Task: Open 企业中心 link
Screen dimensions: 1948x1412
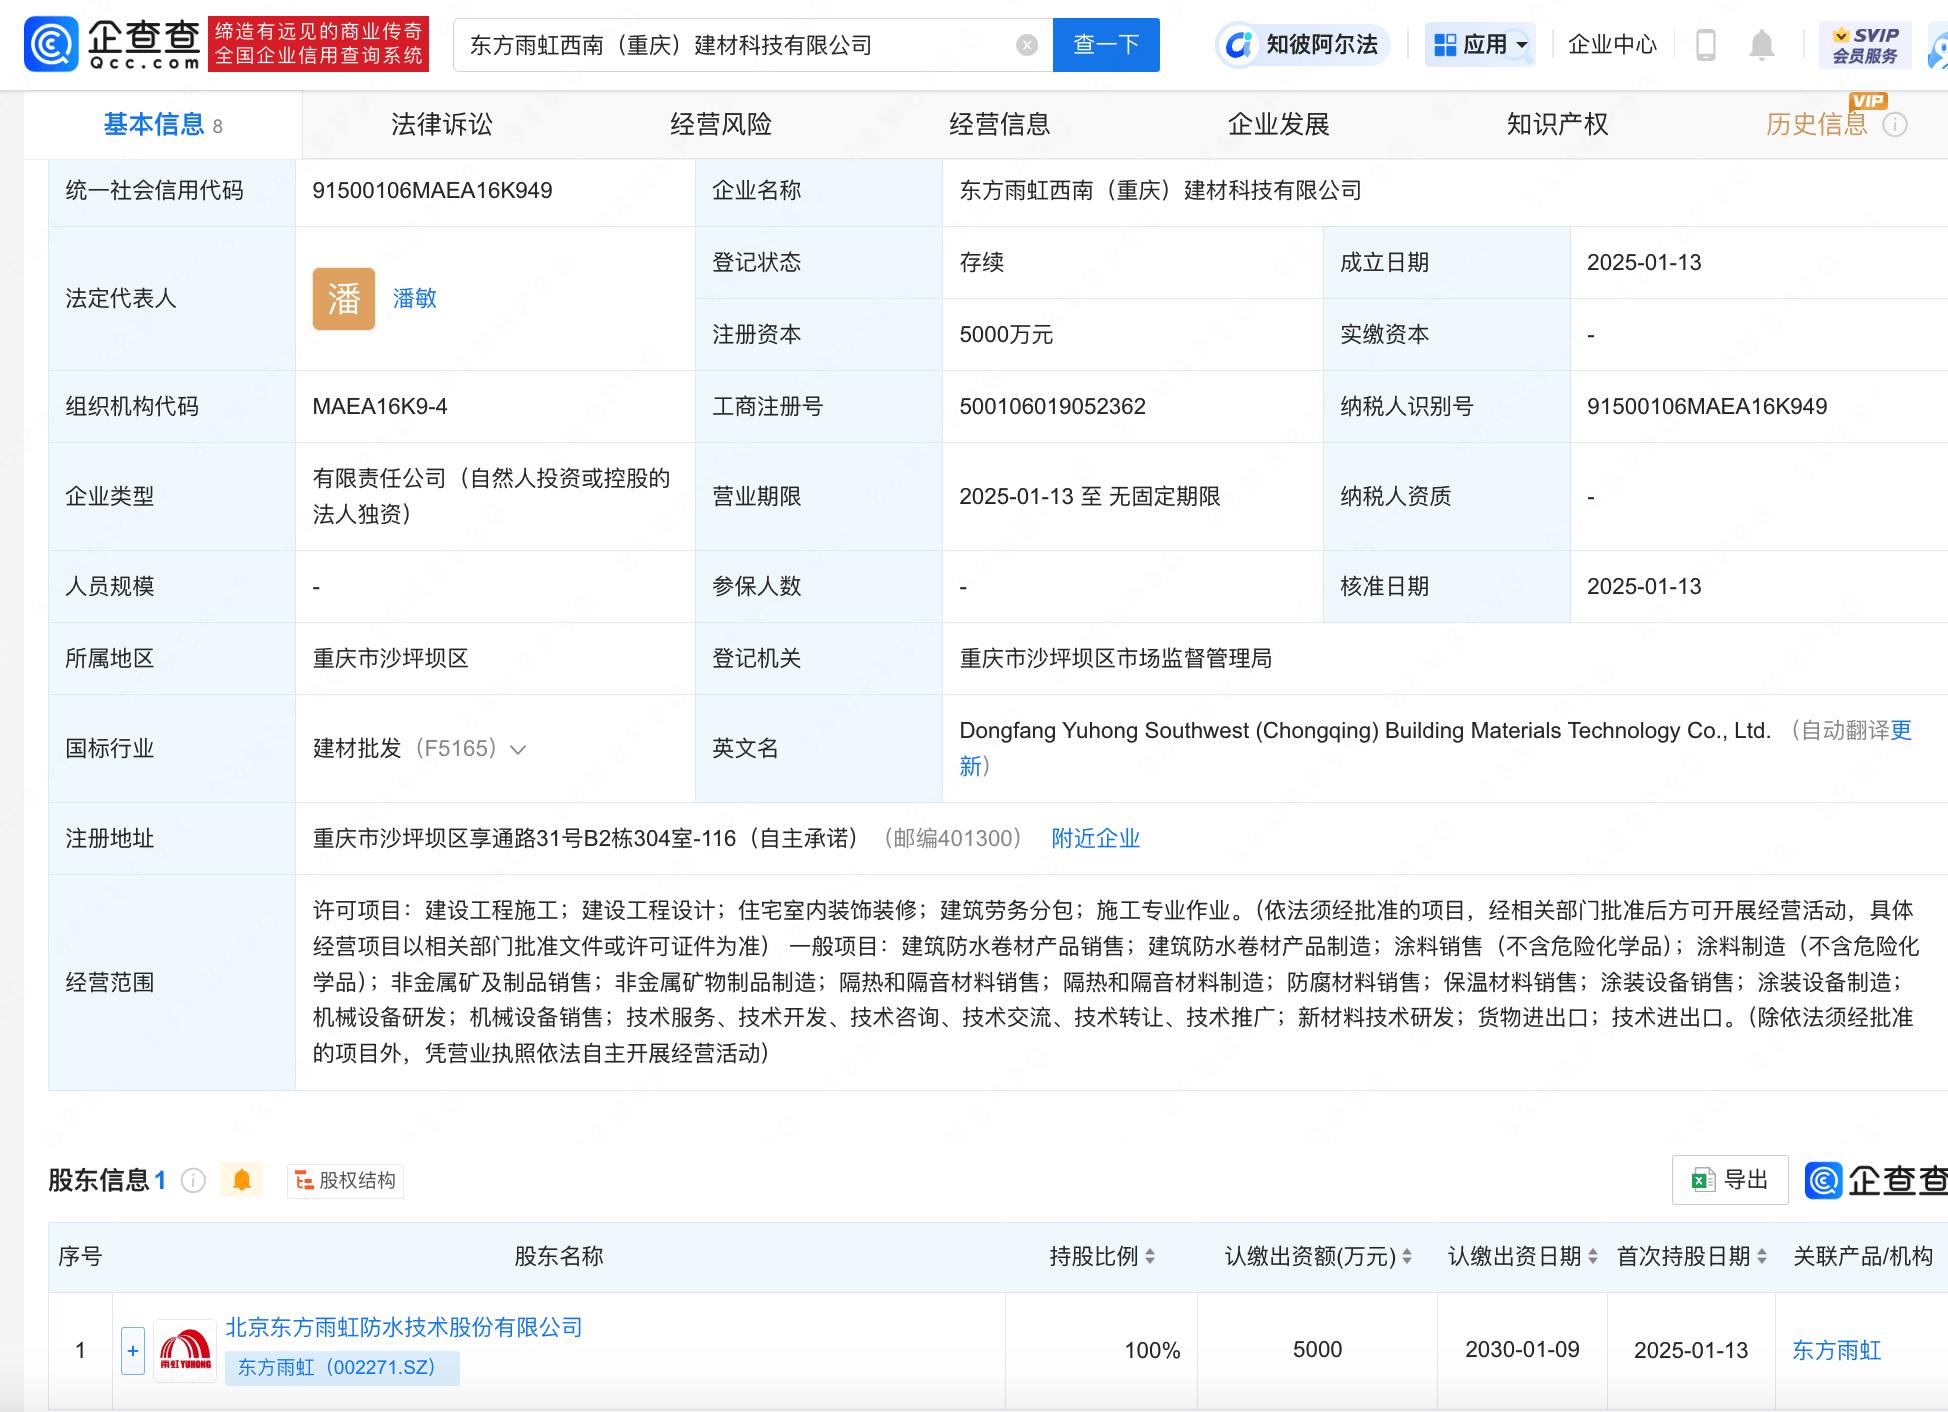Action: (1612, 45)
